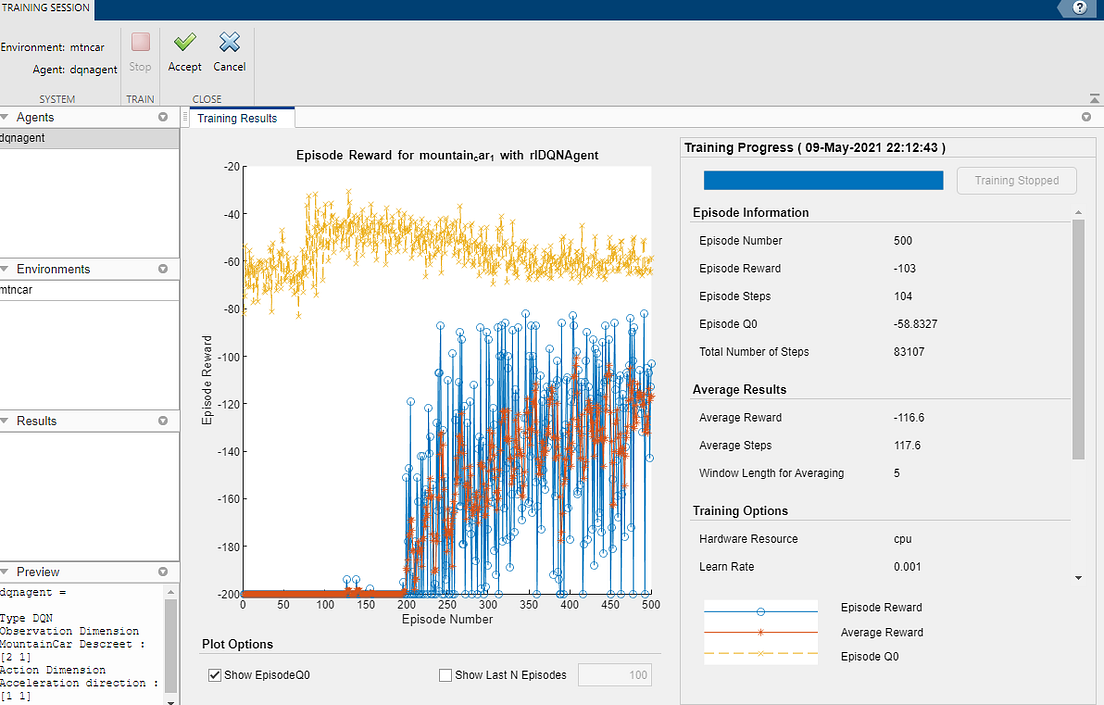Close the Environments panel with its circle icon
This screenshot has height=705, width=1104.
click(x=163, y=269)
